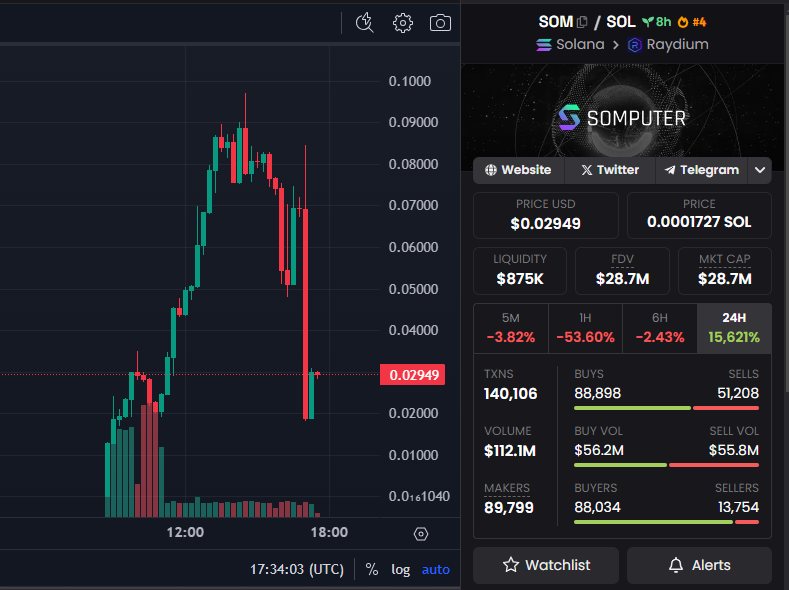Select the 6H timeframe tab
Screen dimensions: 789x590
coord(660,328)
